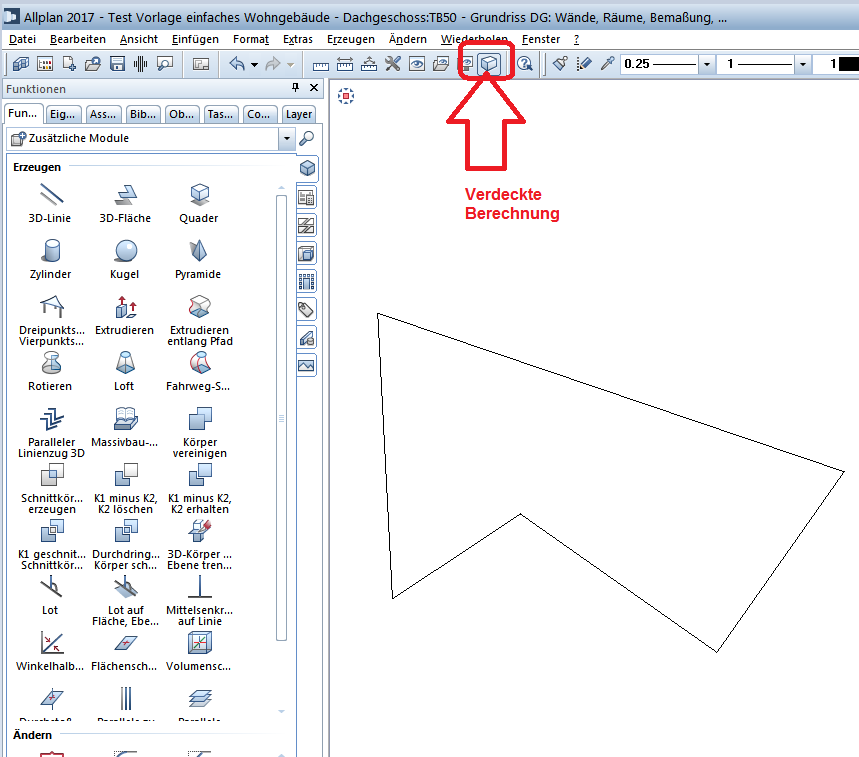Switch to the Layer tab

click(299, 114)
